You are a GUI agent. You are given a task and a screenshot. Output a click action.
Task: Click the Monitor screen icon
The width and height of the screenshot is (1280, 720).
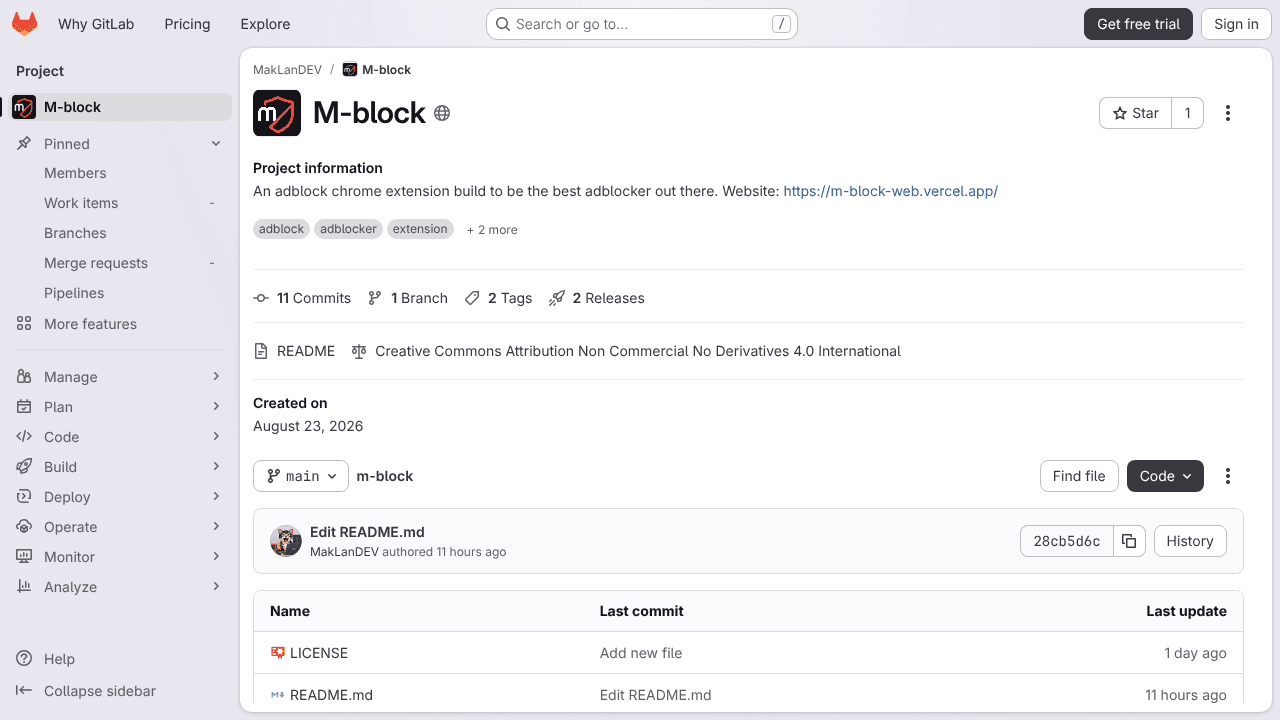[24, 557]
